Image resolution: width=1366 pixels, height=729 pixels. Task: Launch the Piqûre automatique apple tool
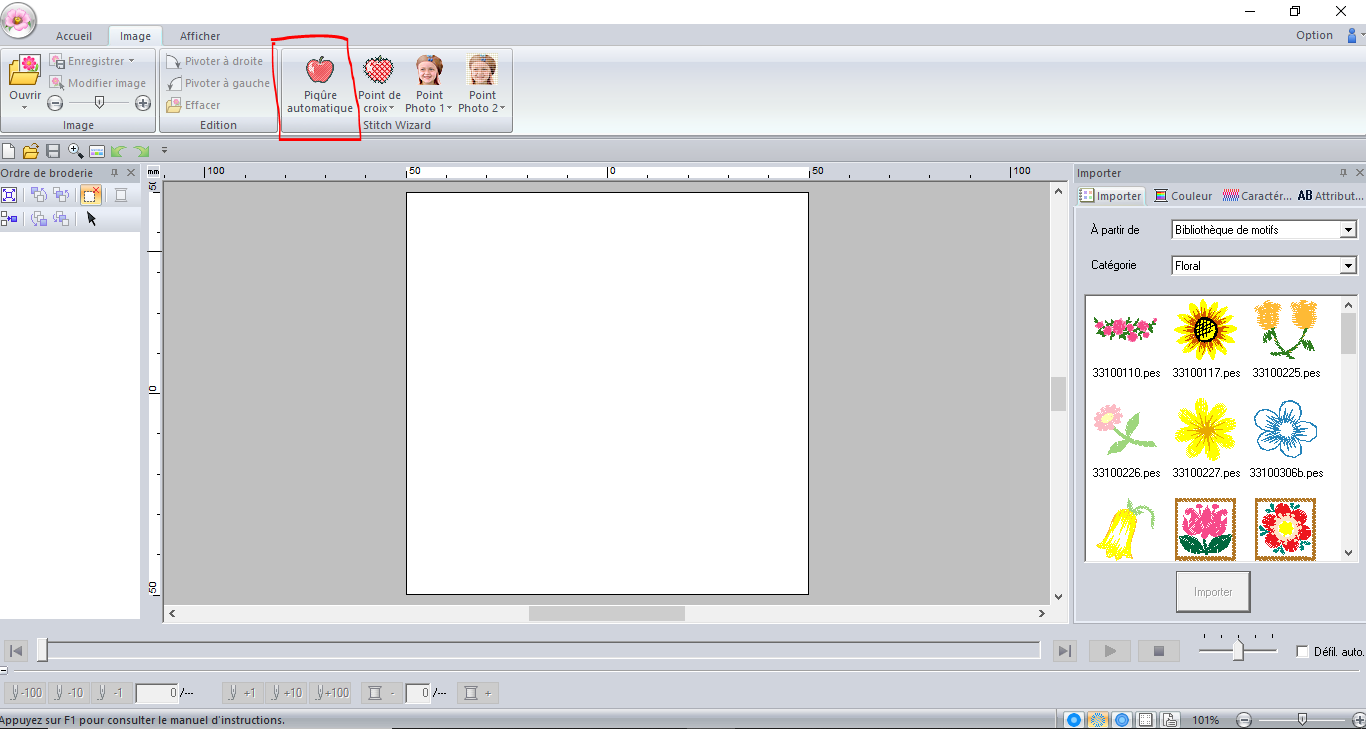click(x=320, y=85)
